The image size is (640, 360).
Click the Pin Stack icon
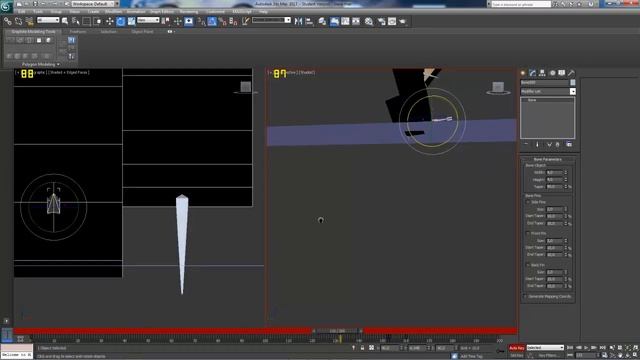point(526,144)
